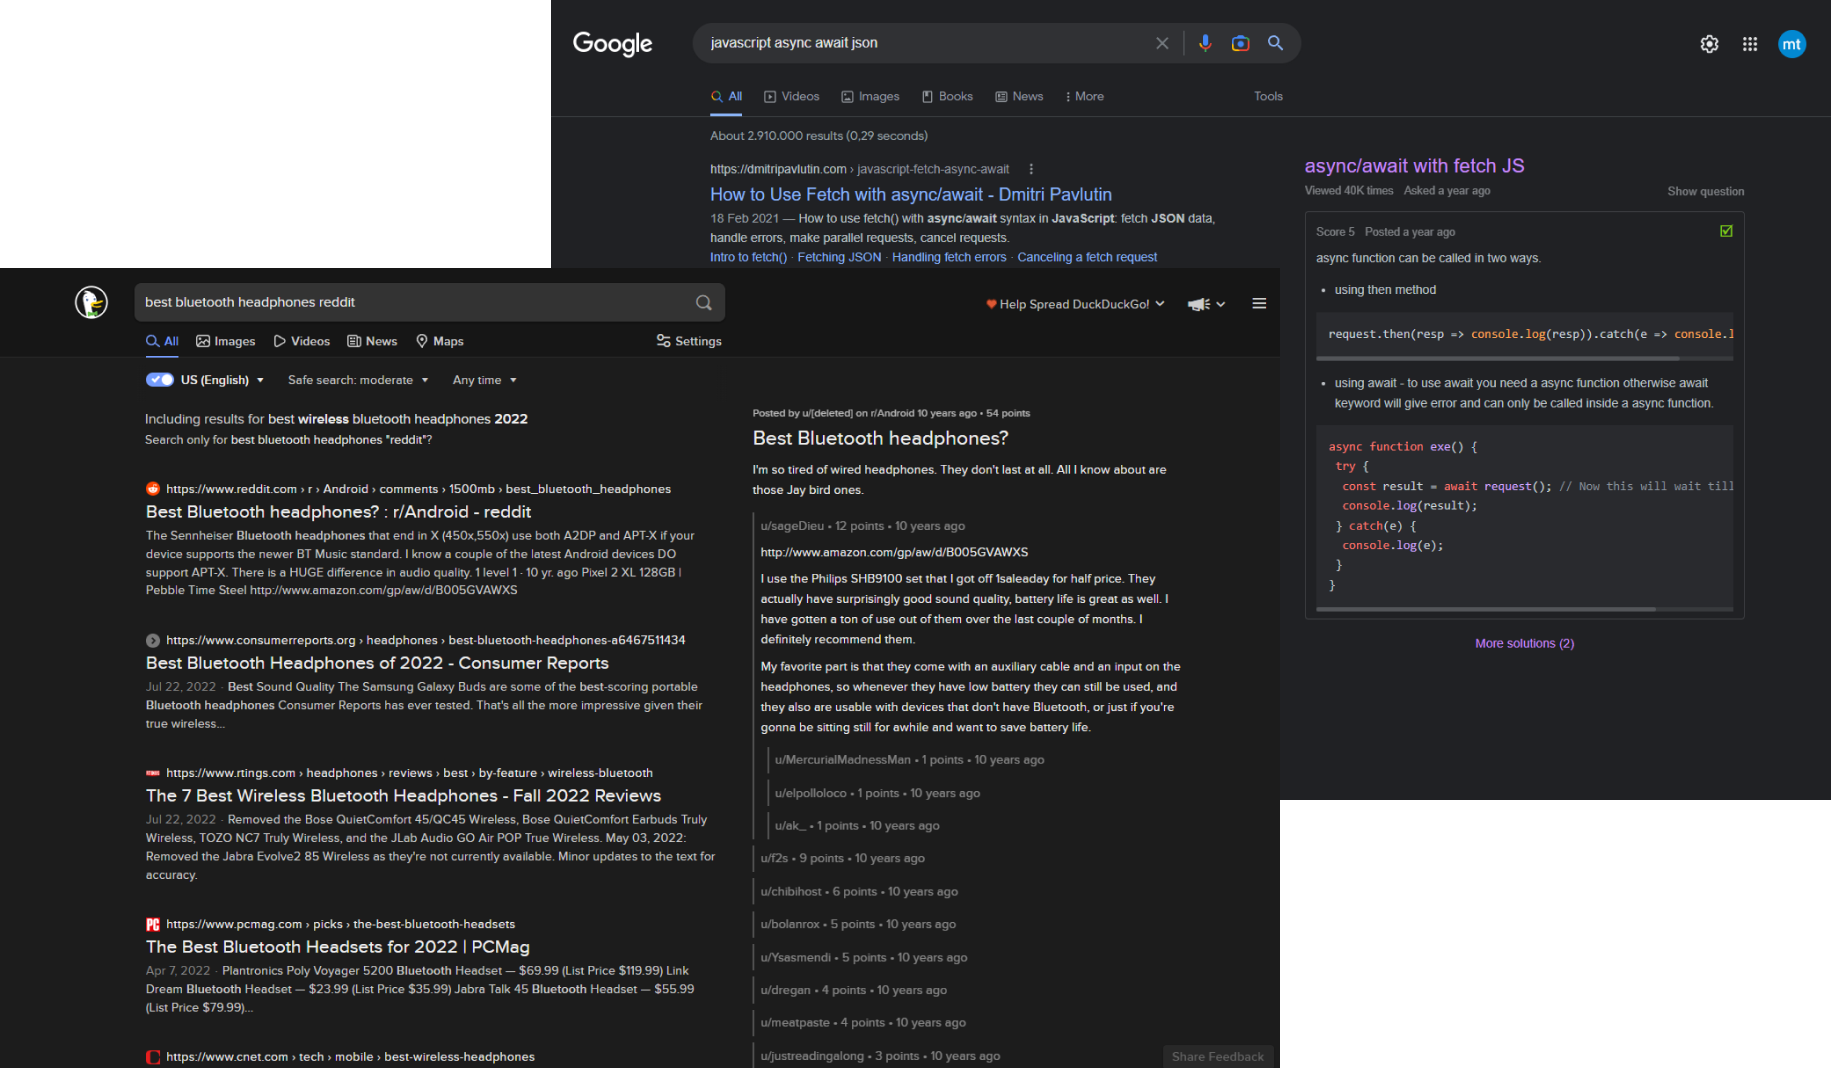The height and width of the screenshot is (1068, 1831).
Task: Open the DuckDuckGo hamburger menu
Action: pos(1259,303)
